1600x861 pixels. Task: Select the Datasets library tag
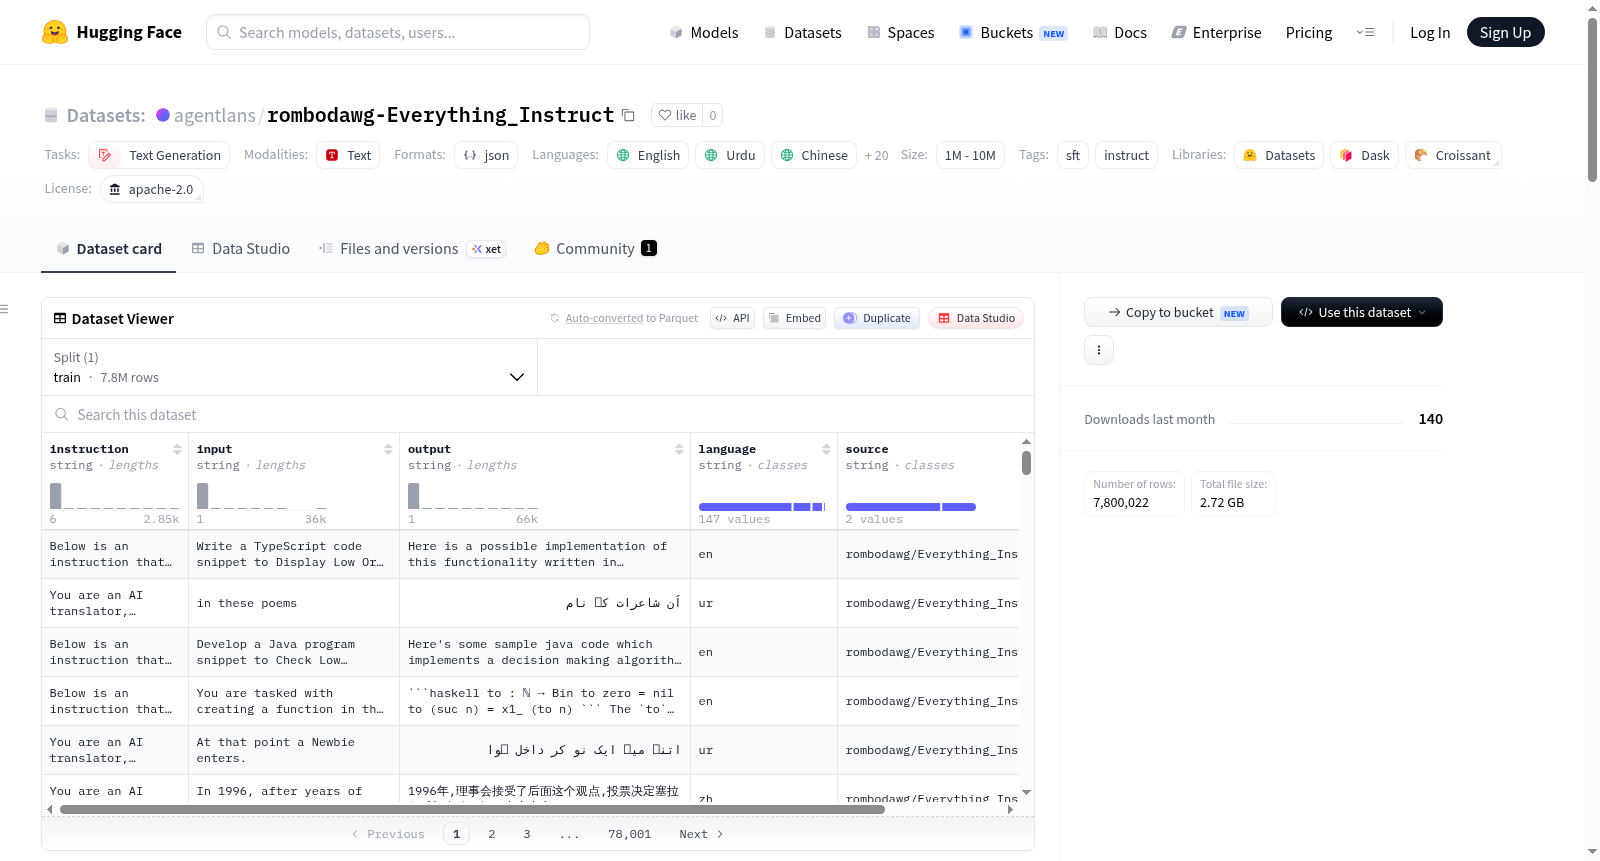tap(1279, 155)
